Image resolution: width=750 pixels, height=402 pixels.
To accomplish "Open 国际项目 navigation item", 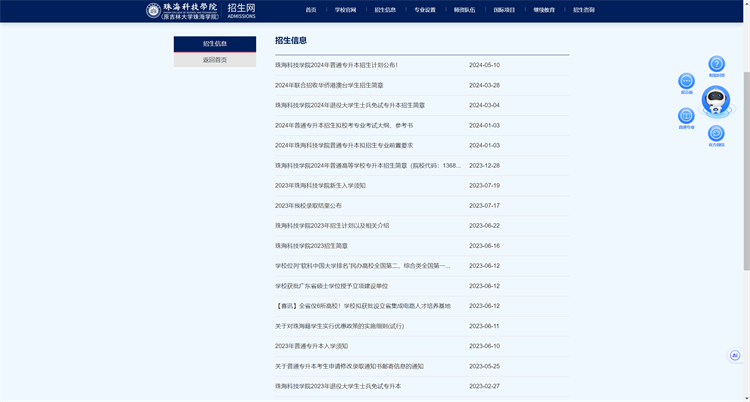I will 505,10.
